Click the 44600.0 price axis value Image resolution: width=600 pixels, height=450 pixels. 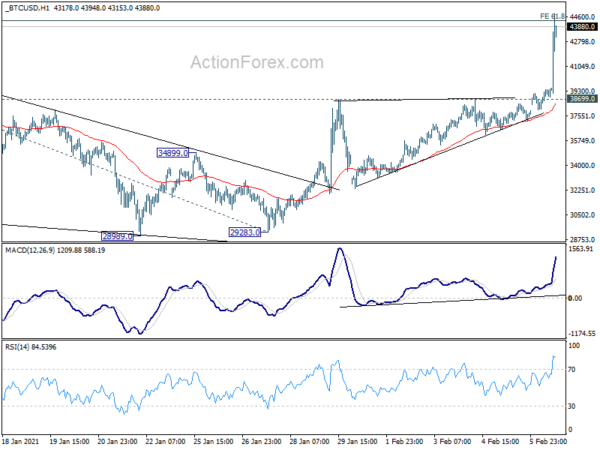pos(582,17)
